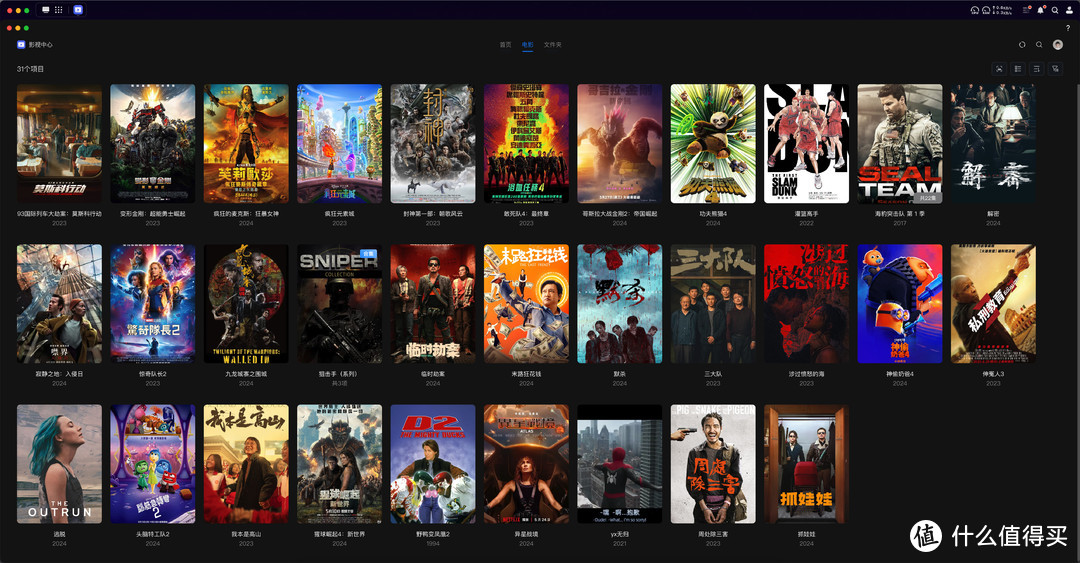Screen dimensions: 1080x563
Task: Open the user avatar menu
Action: pos(1058,45)
